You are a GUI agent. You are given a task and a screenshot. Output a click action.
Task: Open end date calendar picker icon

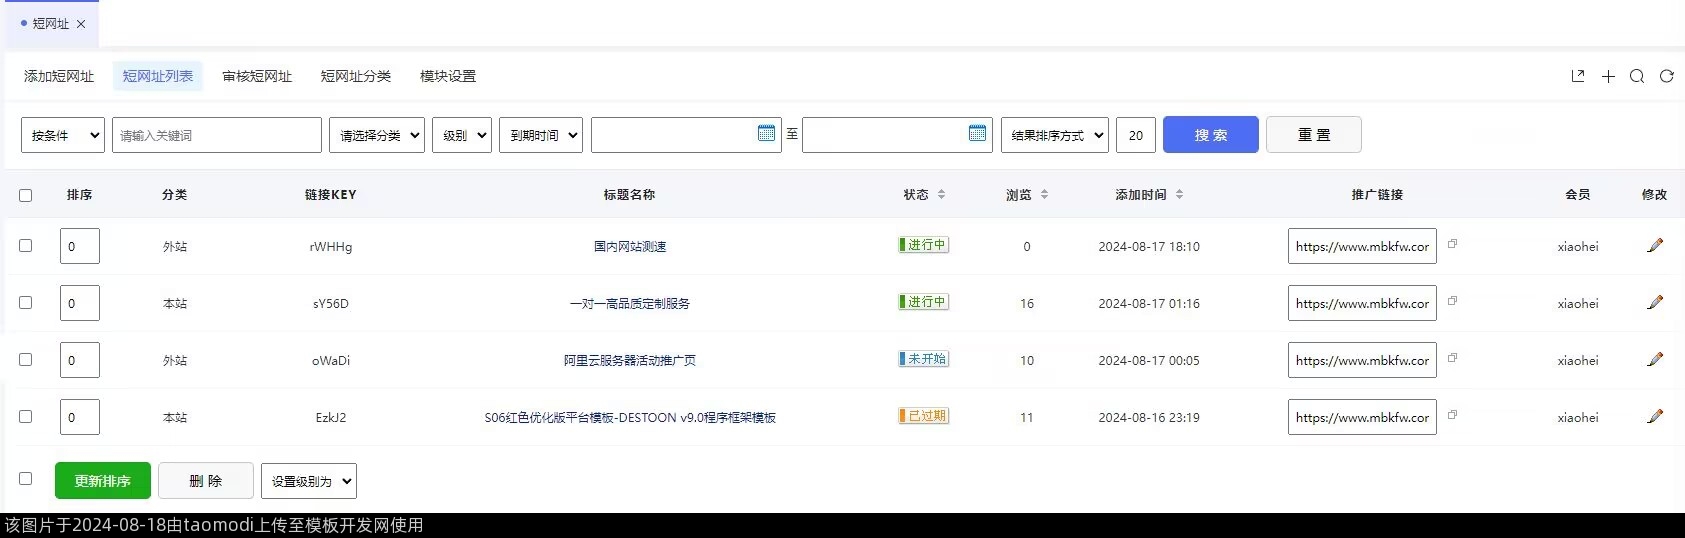tap(977, 133)
